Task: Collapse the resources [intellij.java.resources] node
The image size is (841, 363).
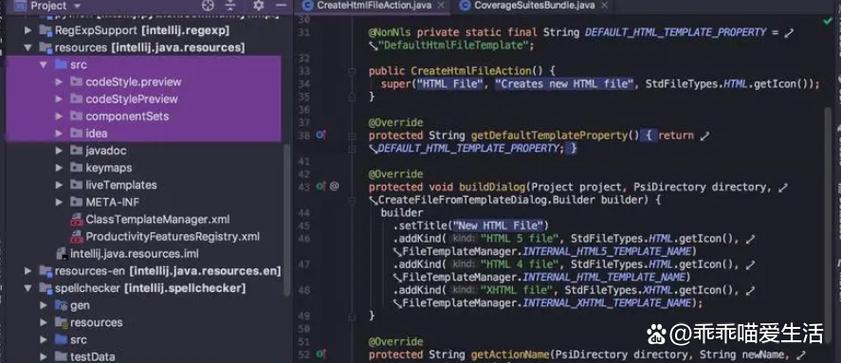Action: (28, 48)
